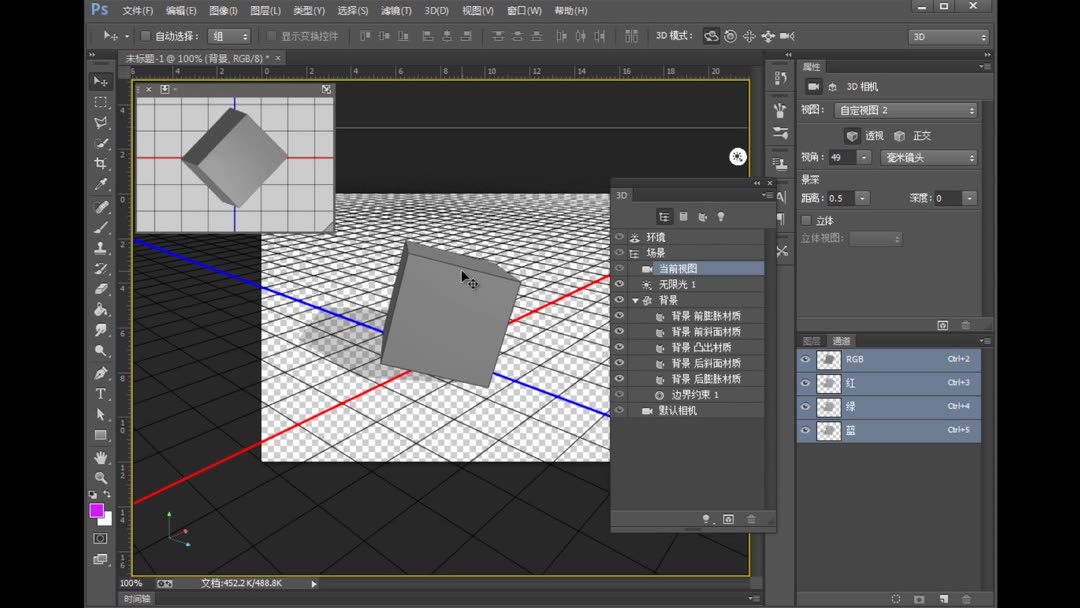Filter 3D panel by lights (bulb icon)
Screen dimensions: 1080x608
720,217
